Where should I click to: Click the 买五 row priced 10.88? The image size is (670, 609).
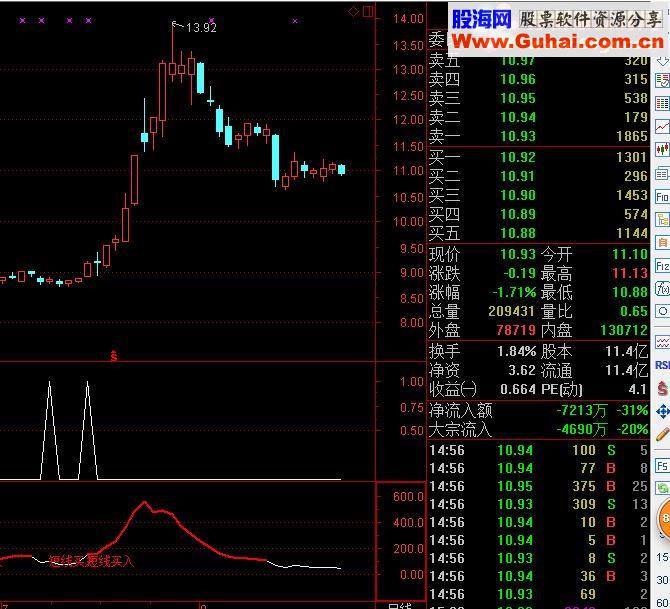pyautogui.click(x=538, y=233)
